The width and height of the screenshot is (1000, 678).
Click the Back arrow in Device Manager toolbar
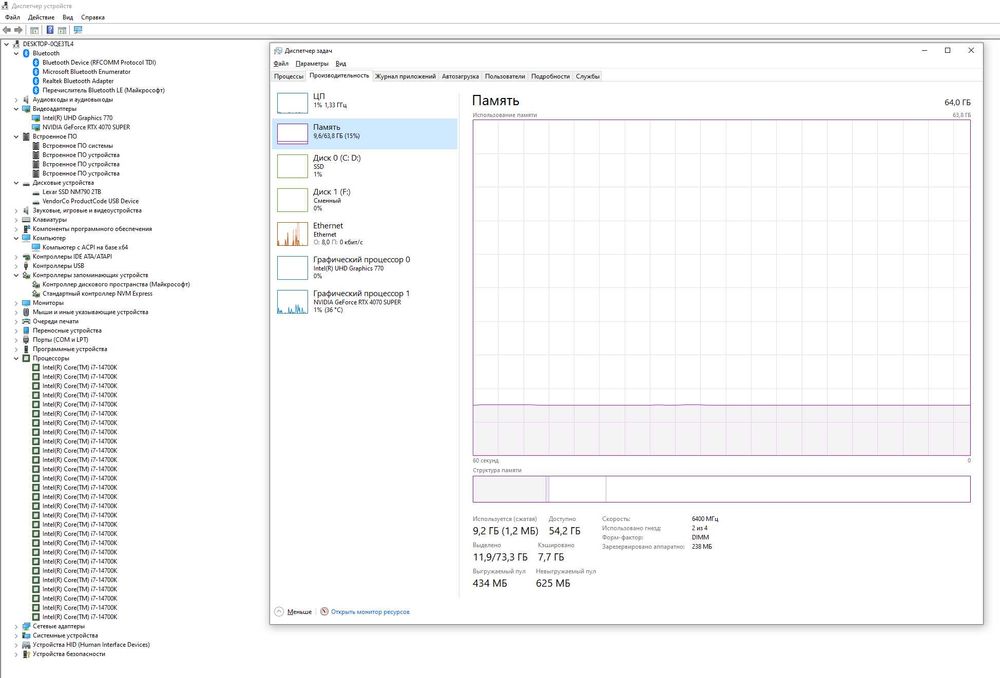pyautogui.click(x=6, y=30)
